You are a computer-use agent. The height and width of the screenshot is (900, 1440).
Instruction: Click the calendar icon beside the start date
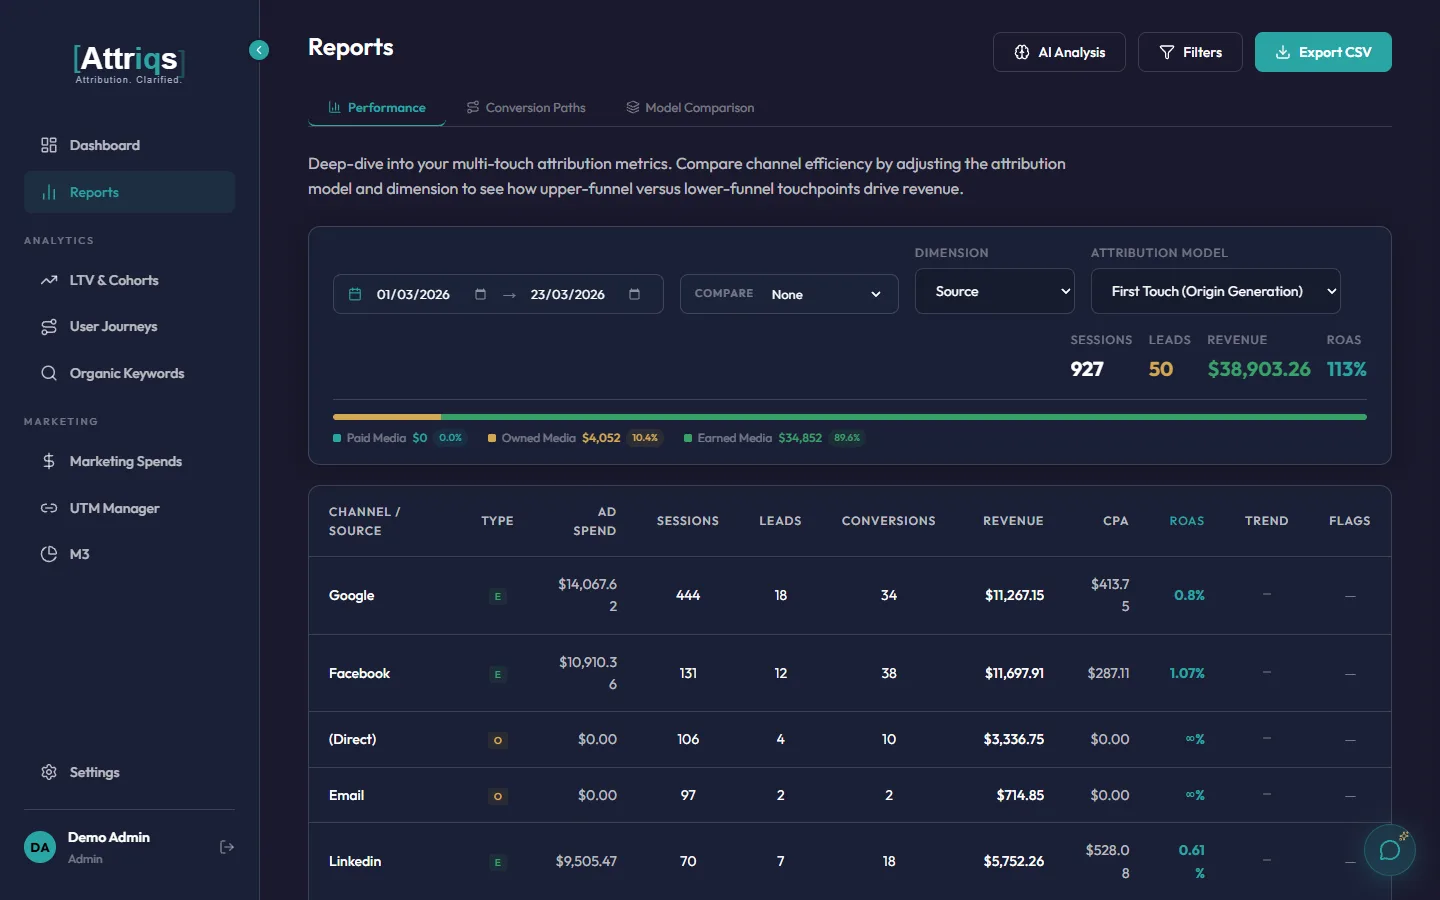coord(355,294)
